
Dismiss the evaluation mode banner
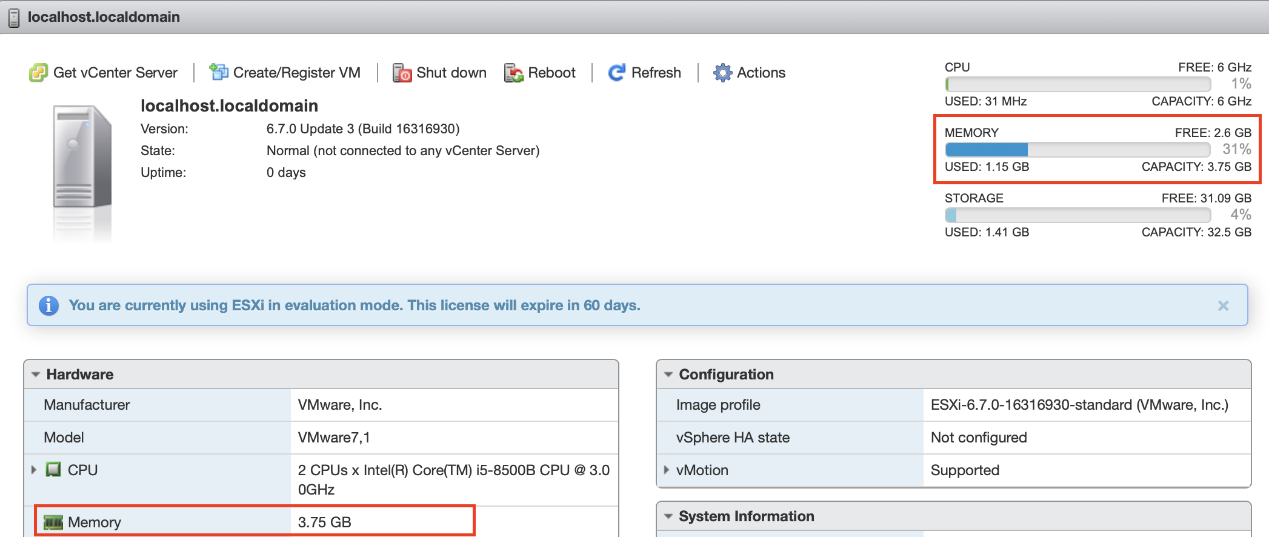click(1223, 306)
